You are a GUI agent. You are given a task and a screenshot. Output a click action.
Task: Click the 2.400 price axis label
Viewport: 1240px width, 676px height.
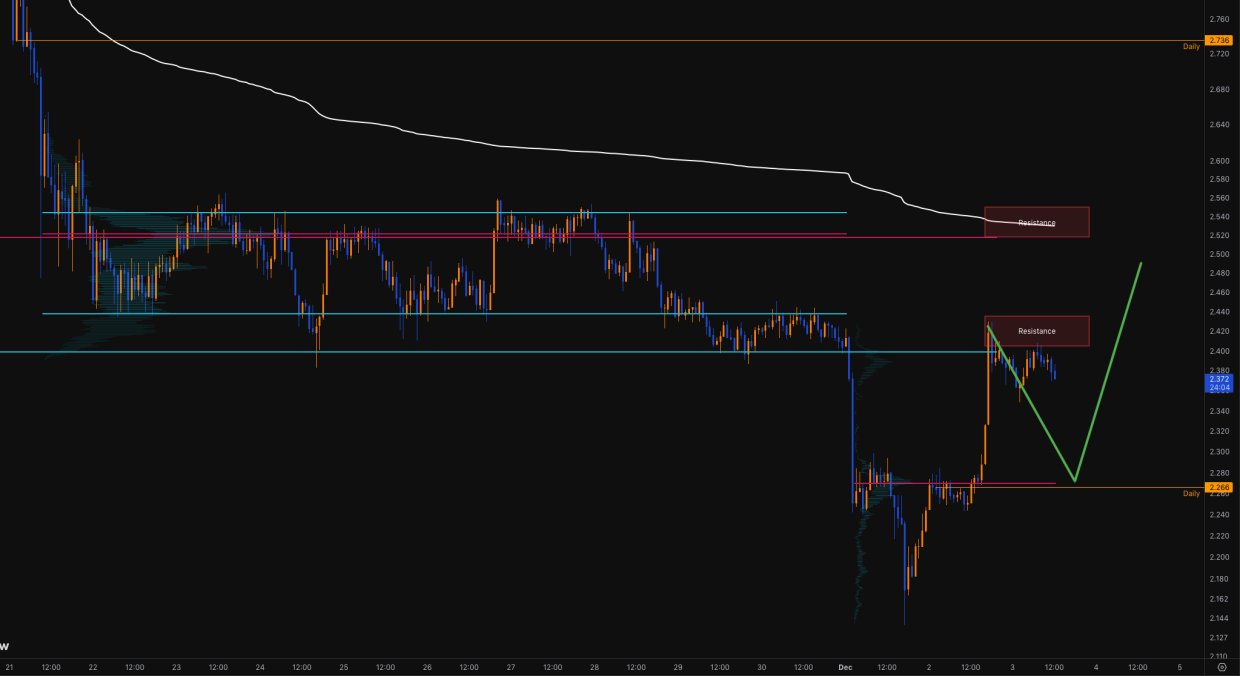(1219, 351)
